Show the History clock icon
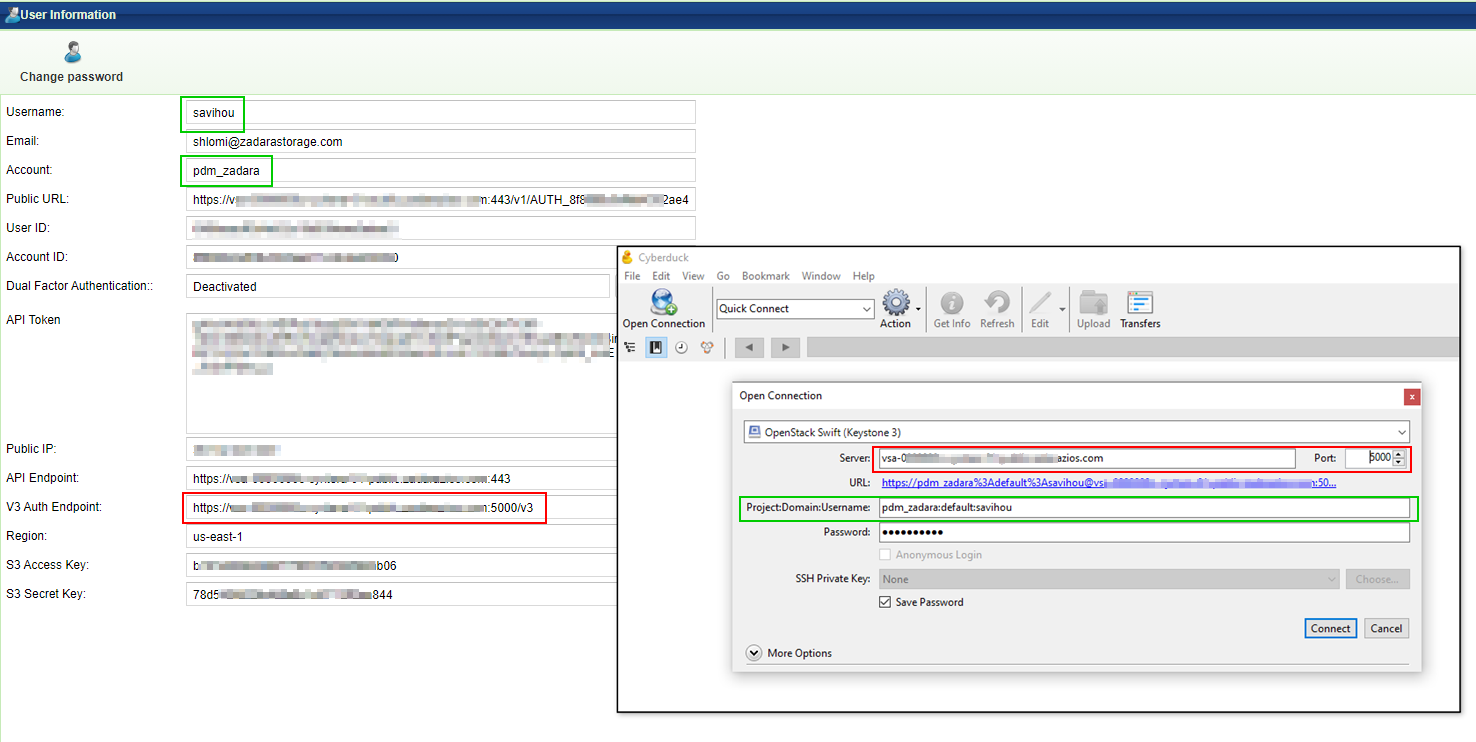This screenshot has height=742, width=1476. [x=682, y=347]
